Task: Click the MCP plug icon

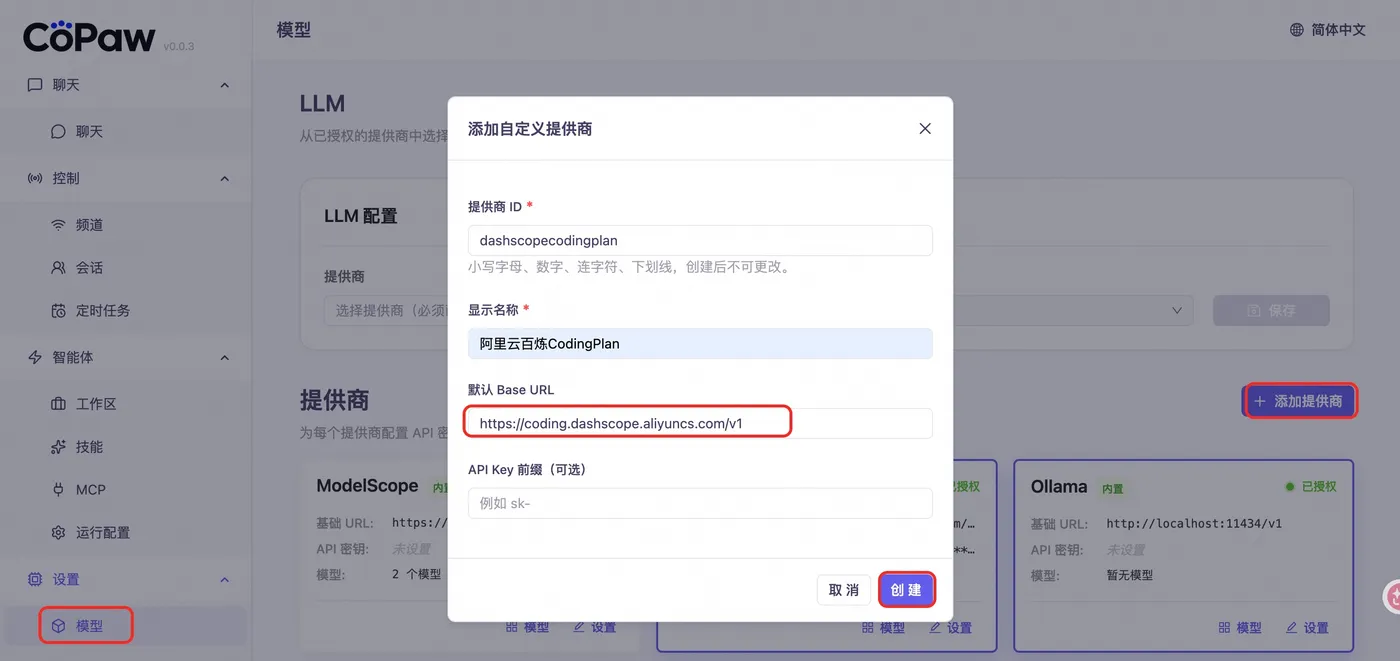Action: [58, 490]
